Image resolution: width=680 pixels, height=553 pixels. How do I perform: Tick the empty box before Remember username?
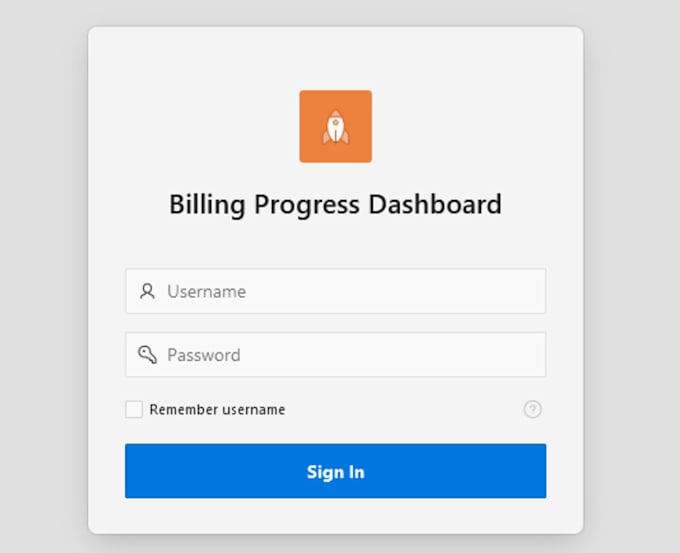click(x=134, y=409)
